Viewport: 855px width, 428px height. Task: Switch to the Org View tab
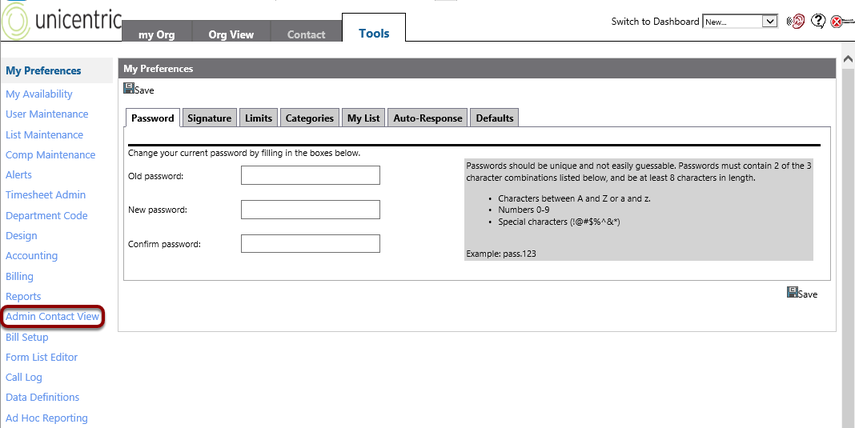[231, 34]
